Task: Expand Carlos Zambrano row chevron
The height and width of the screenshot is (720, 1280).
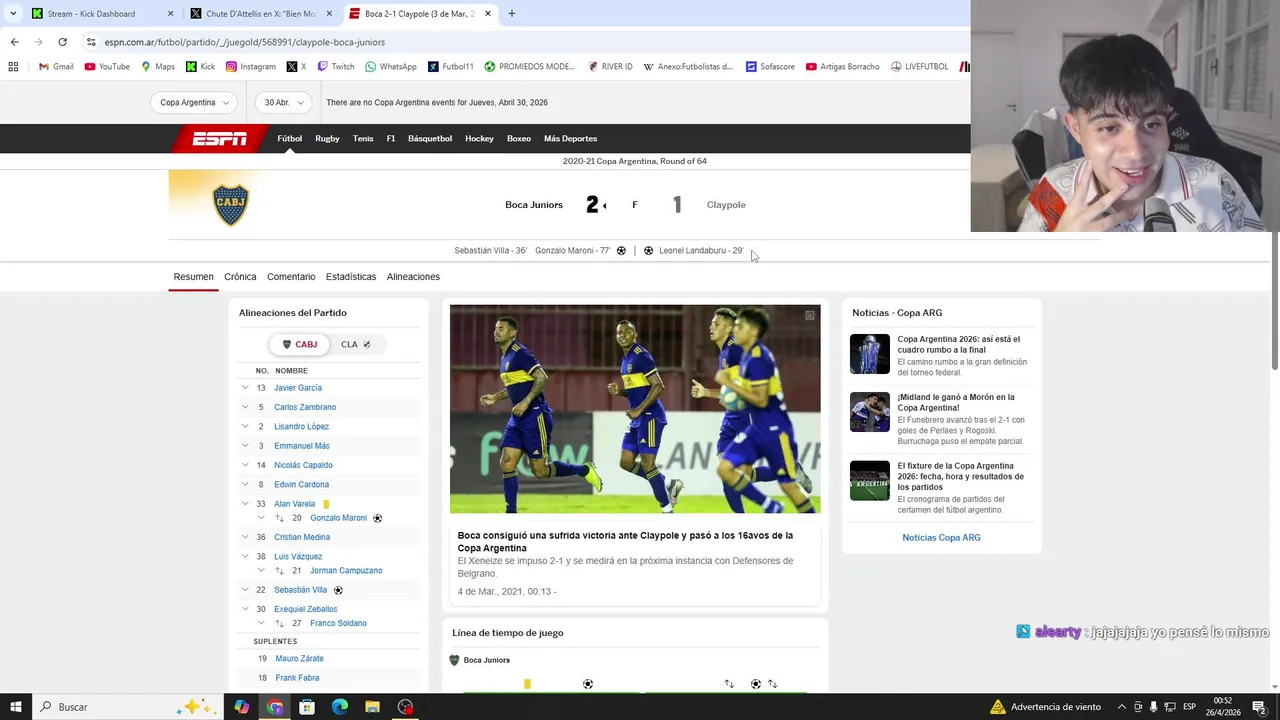Action: tap(245, 407)
